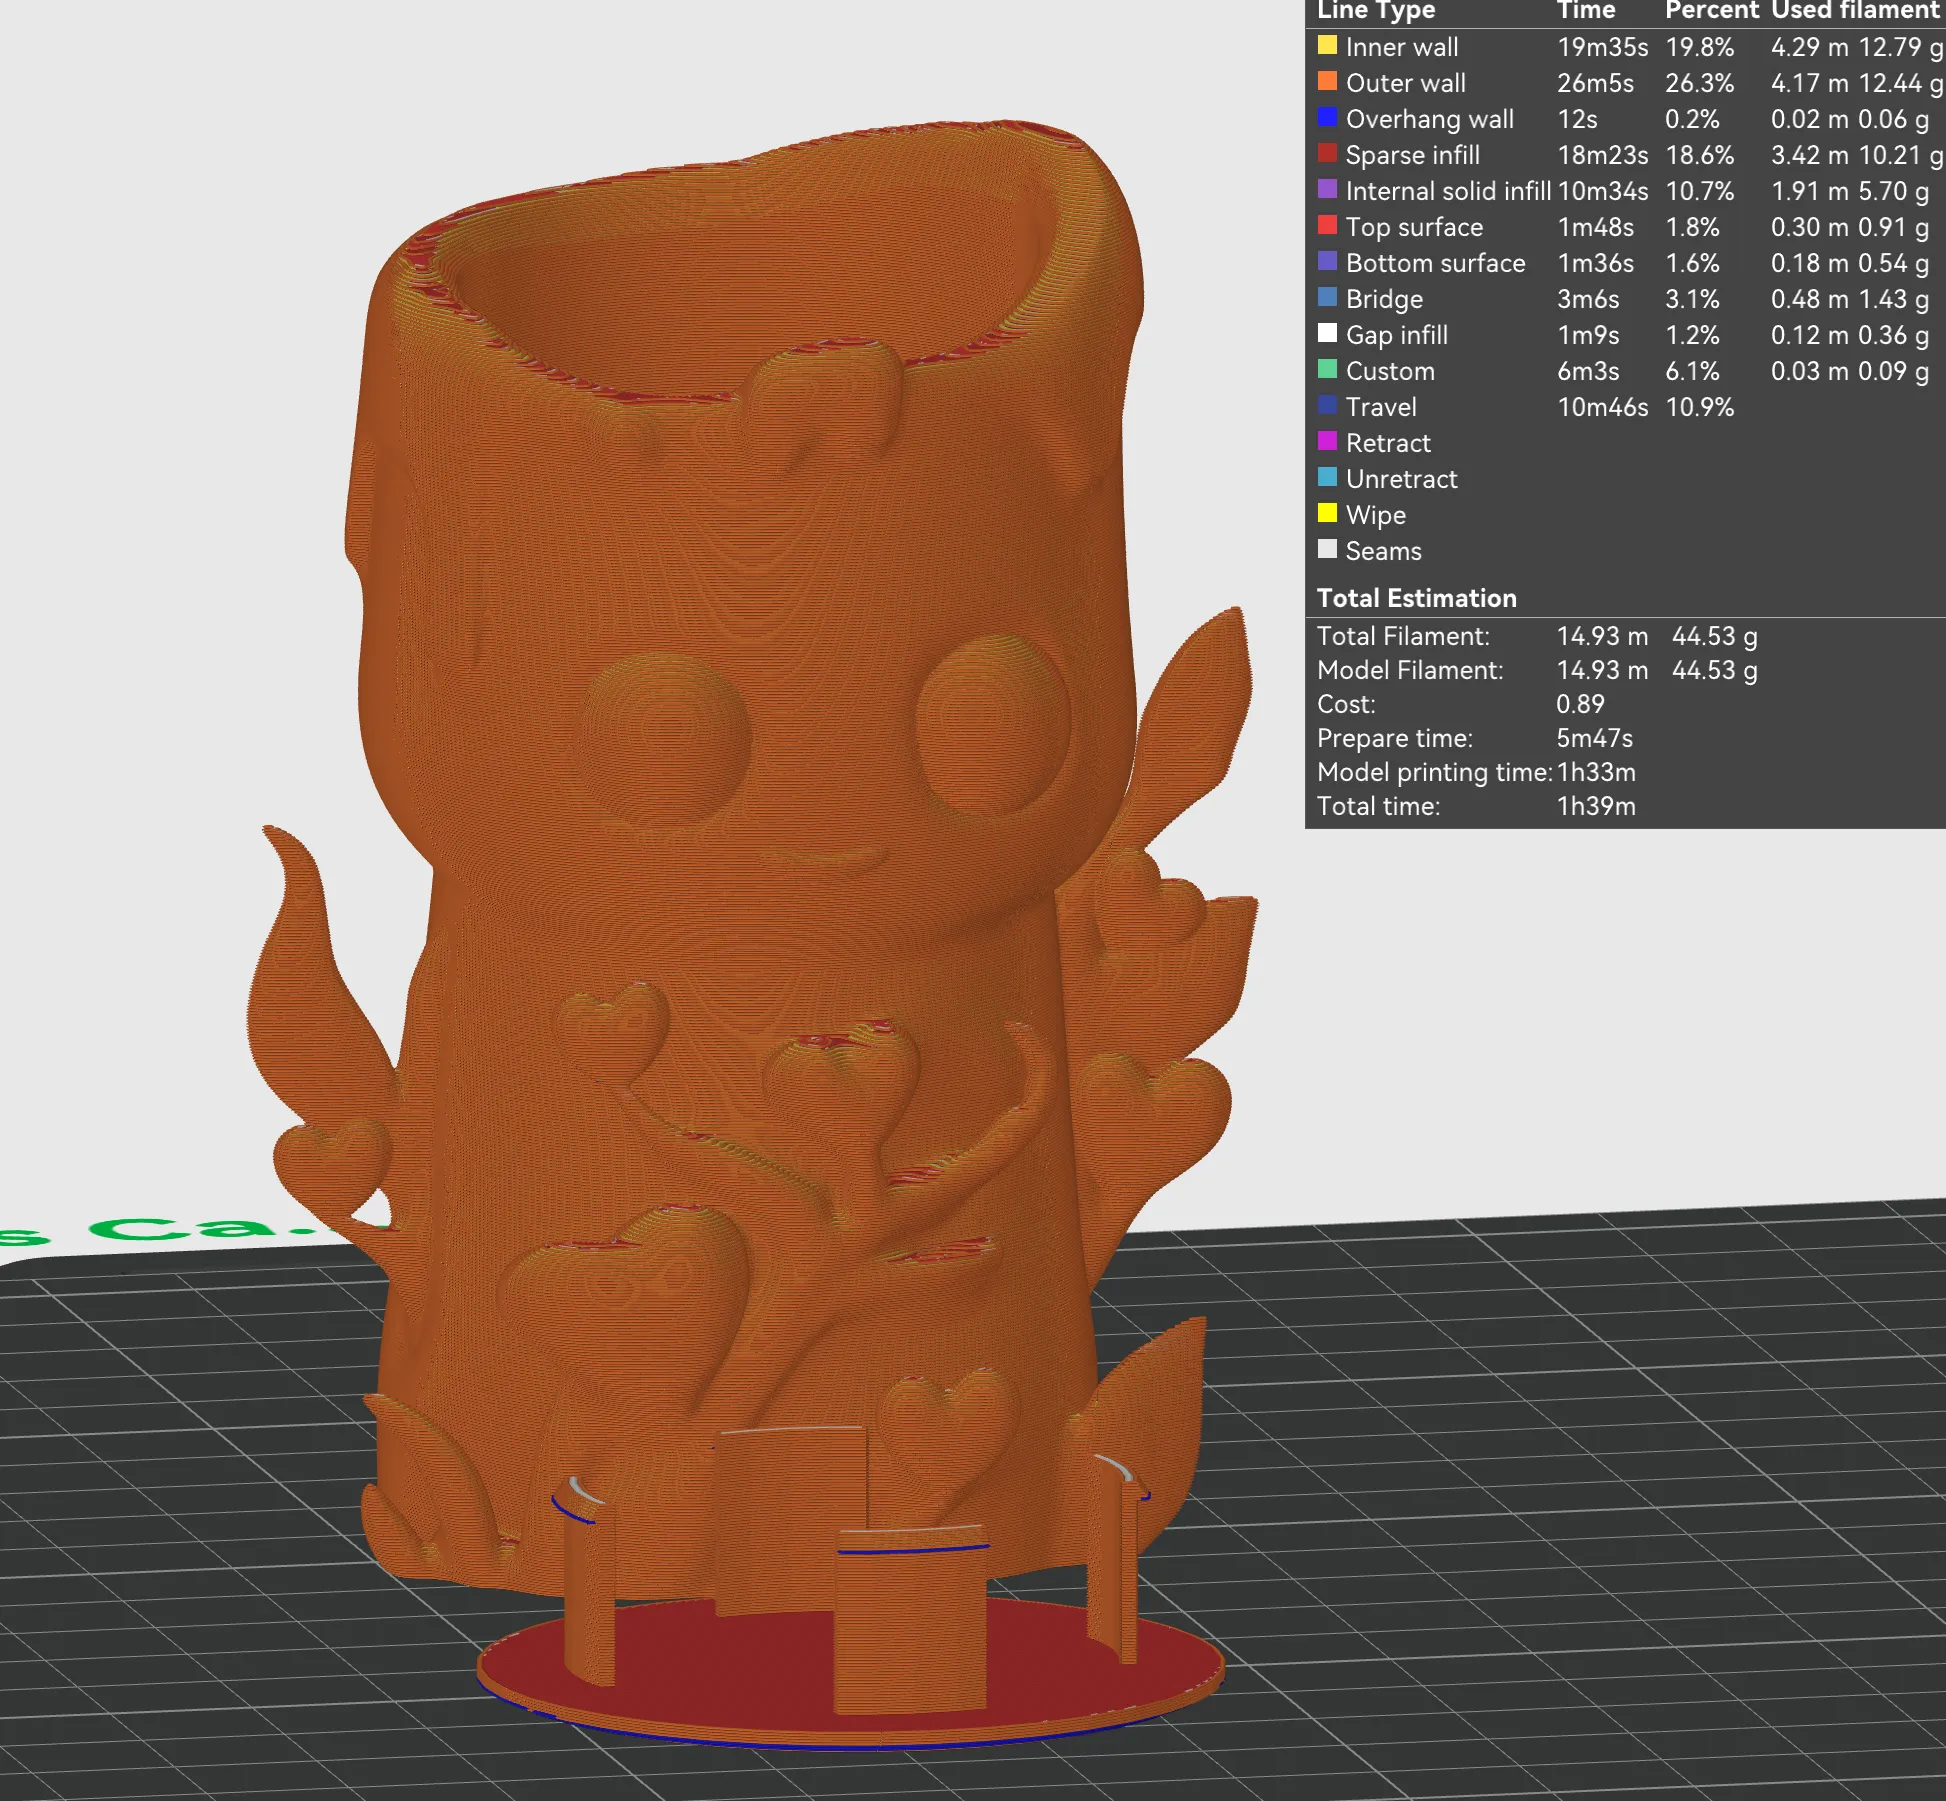Click the green Custom color swatch
This screenshot has width=1946, height=1801.
pos(1327,370)
